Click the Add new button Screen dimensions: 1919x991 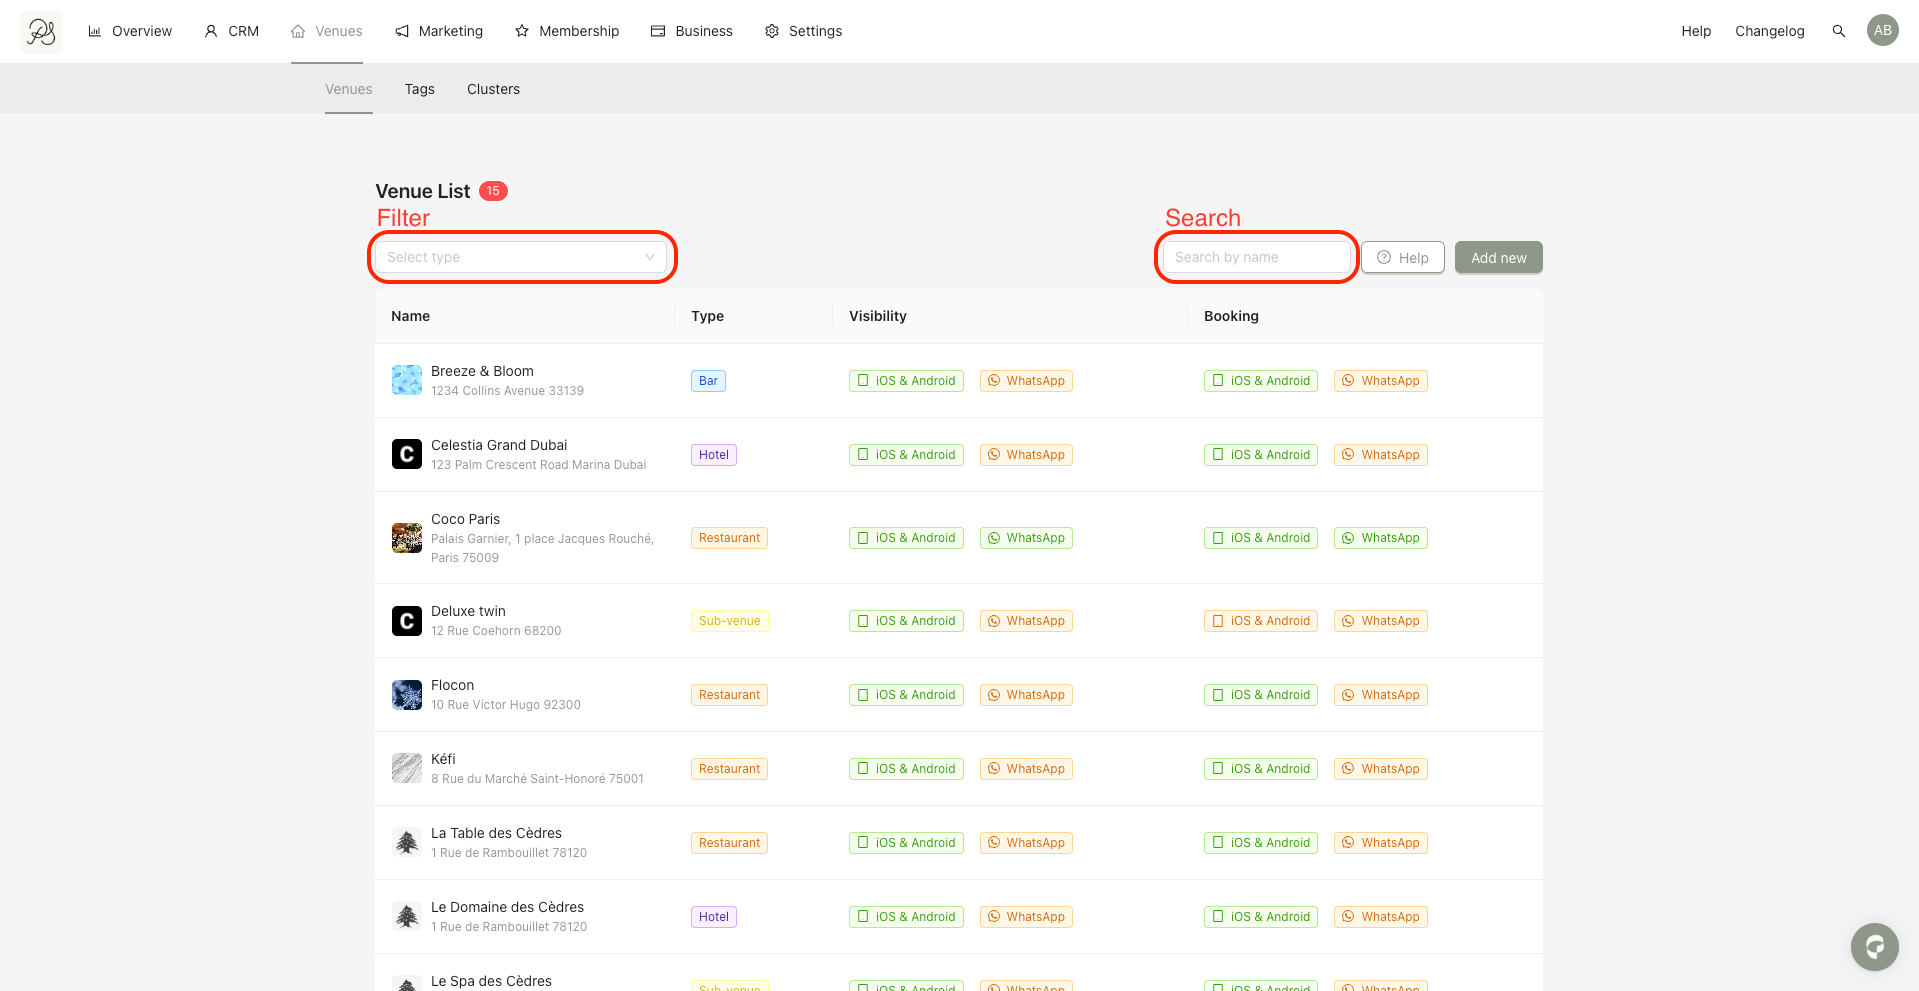point(1498,258)
